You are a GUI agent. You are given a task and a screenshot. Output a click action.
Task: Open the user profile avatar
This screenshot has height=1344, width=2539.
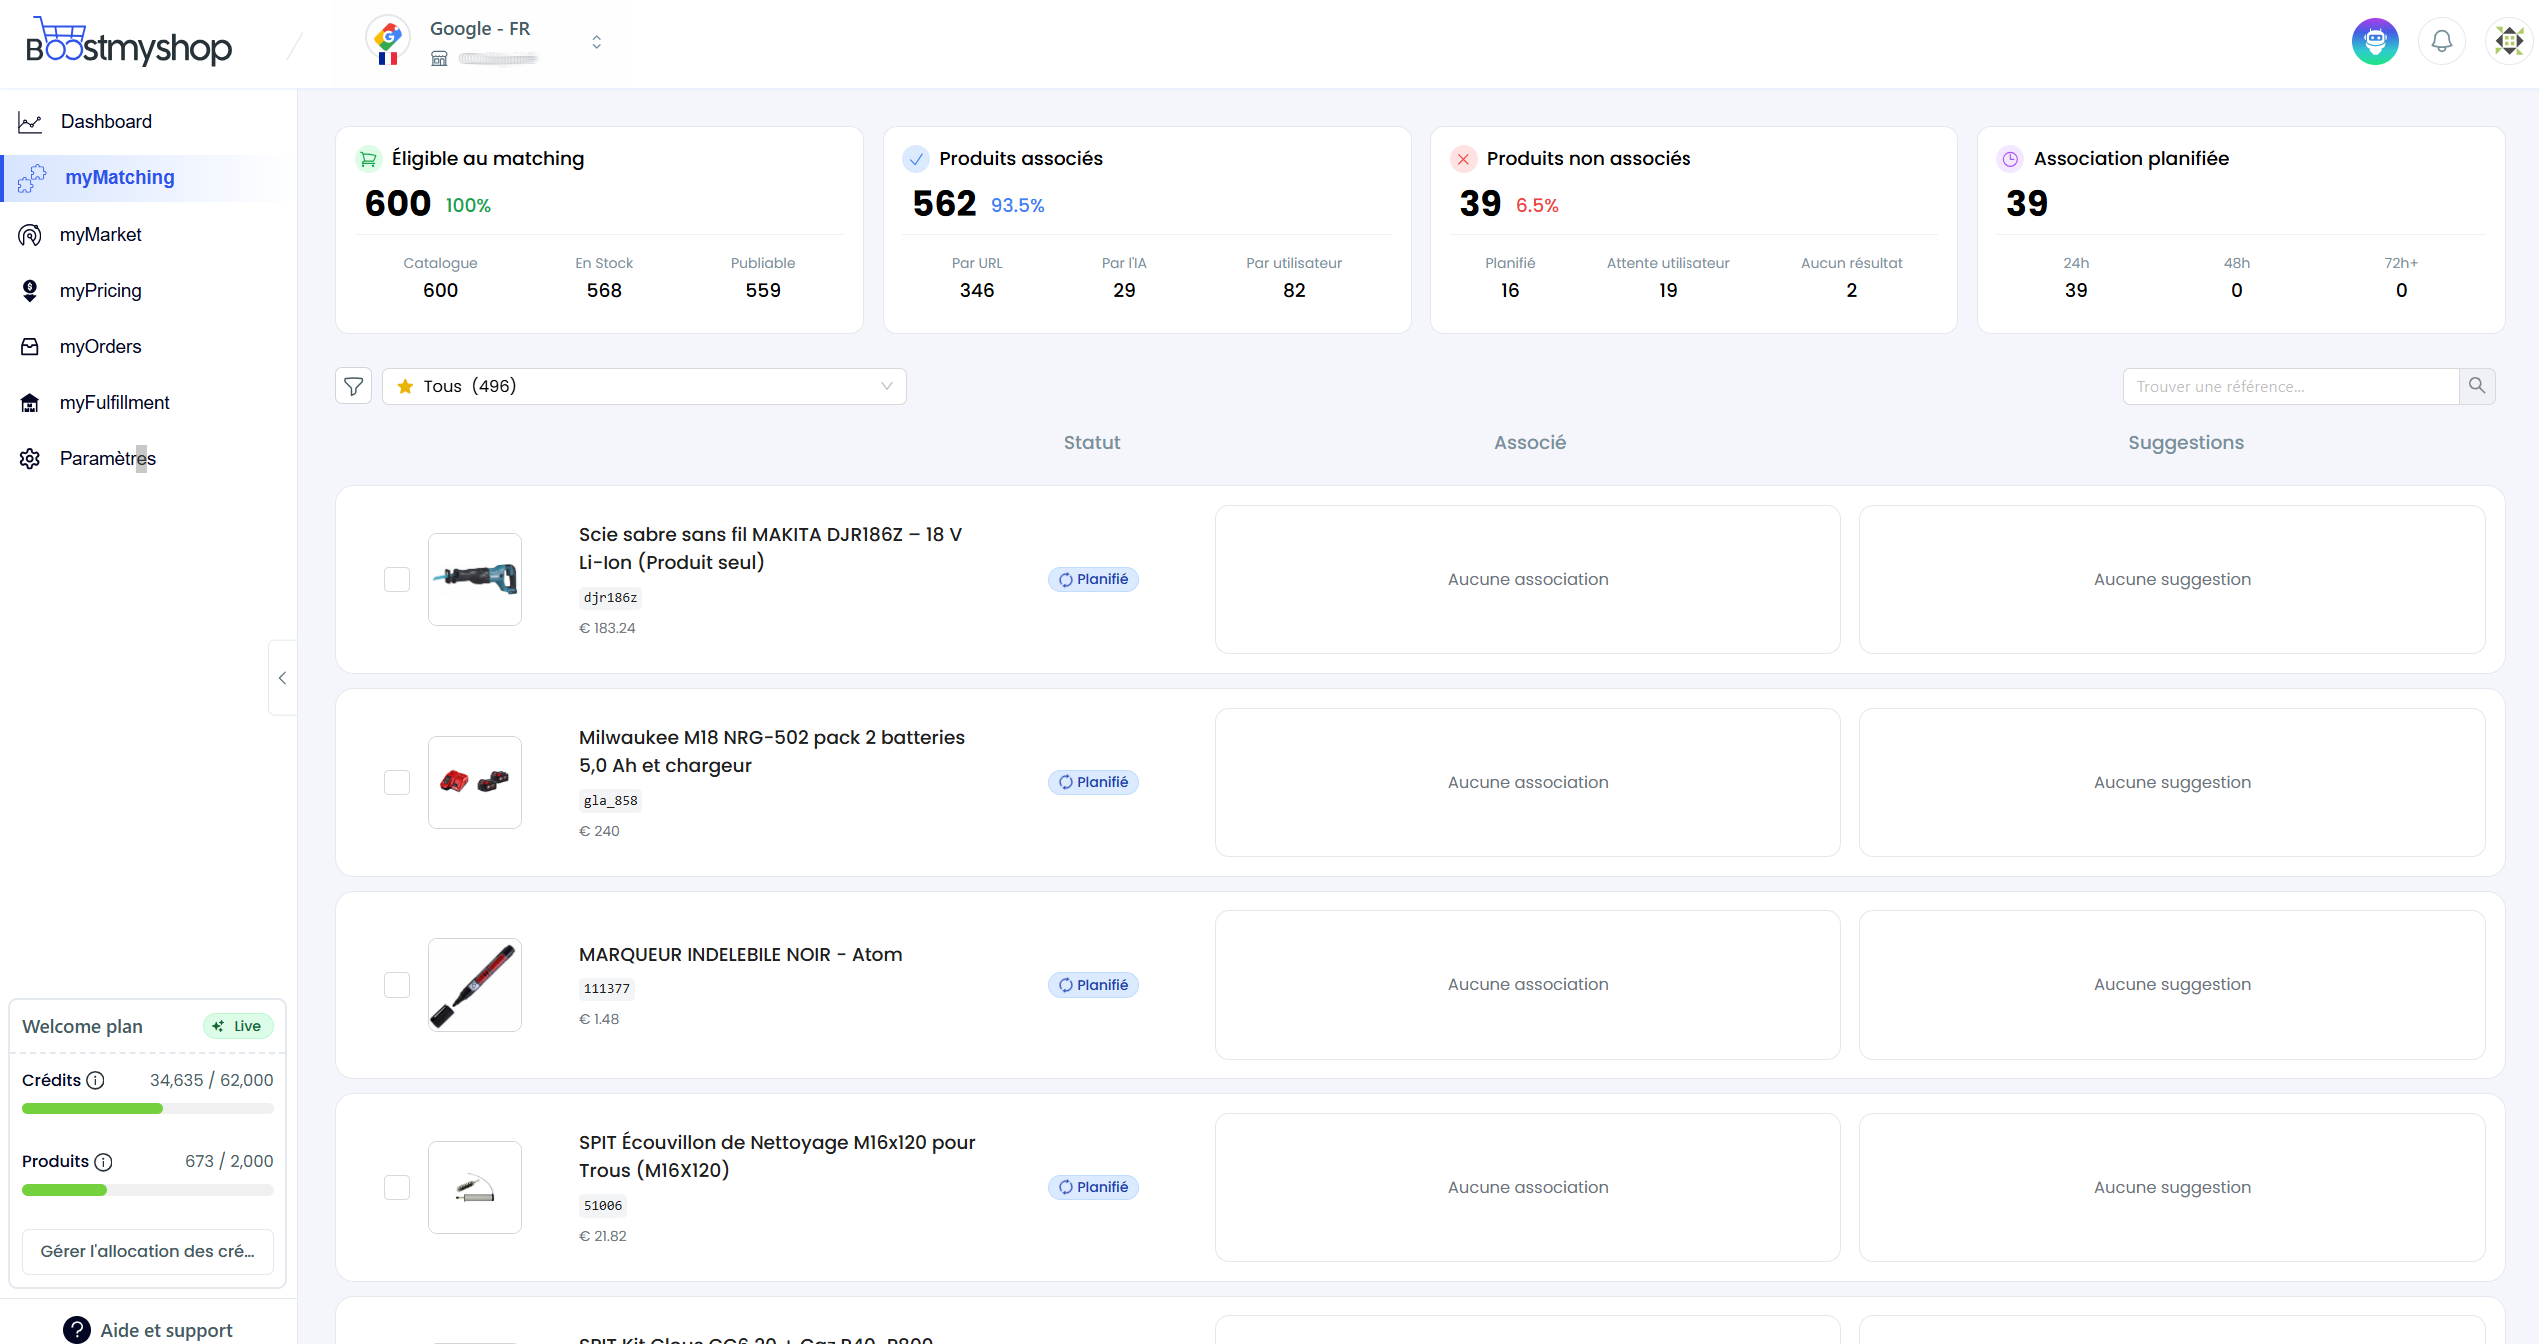coord(2509,41)
